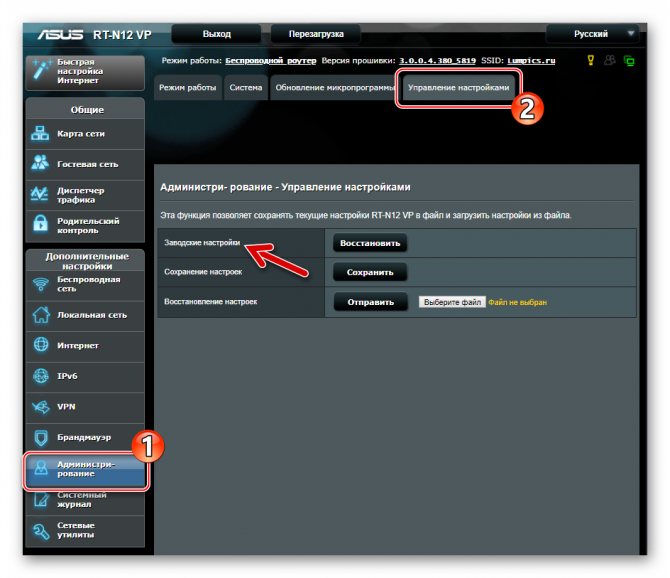This screenshot has width=670, height=578.
Task: Click the Перезагрузка reboot button
Action: pos(316,34)
